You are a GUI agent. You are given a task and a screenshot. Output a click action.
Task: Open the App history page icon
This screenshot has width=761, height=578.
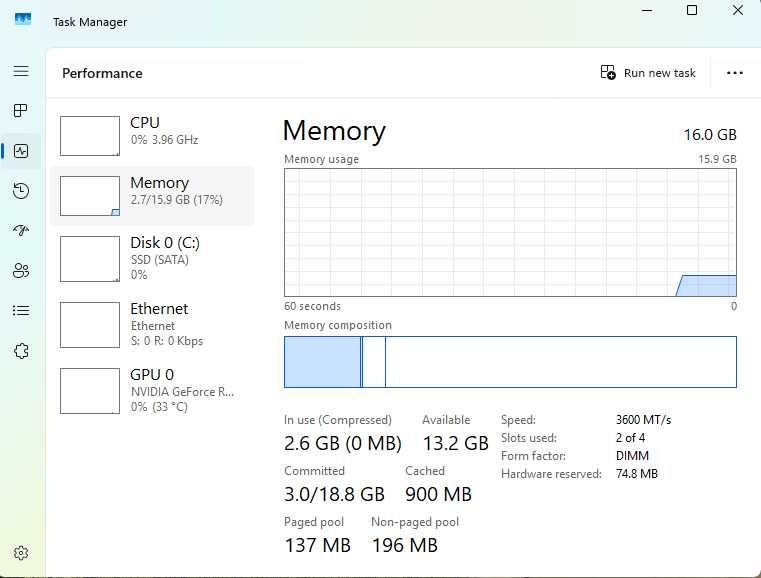pos(21,191)
